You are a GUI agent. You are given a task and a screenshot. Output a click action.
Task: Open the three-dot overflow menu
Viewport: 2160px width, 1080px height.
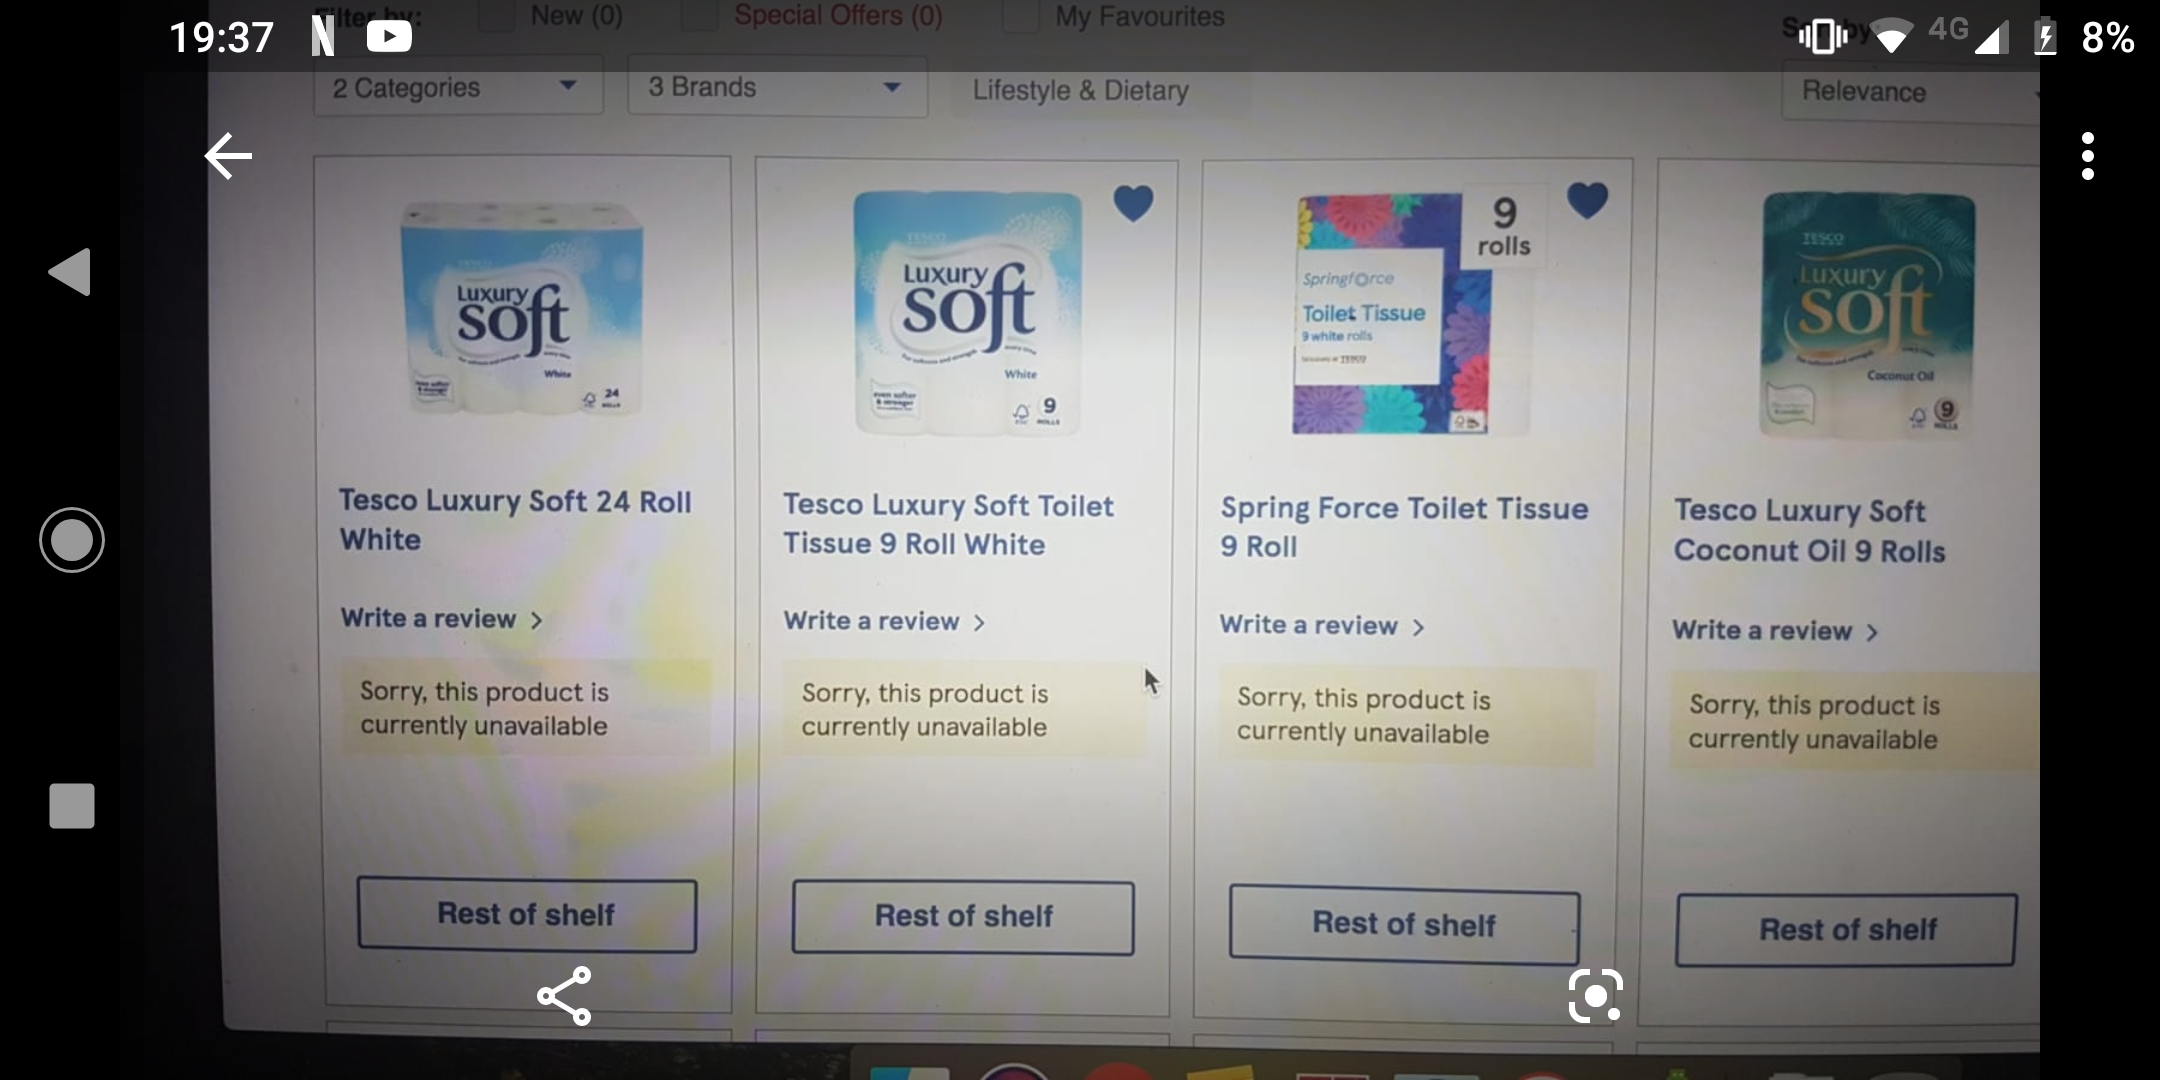pos(2087,156)
